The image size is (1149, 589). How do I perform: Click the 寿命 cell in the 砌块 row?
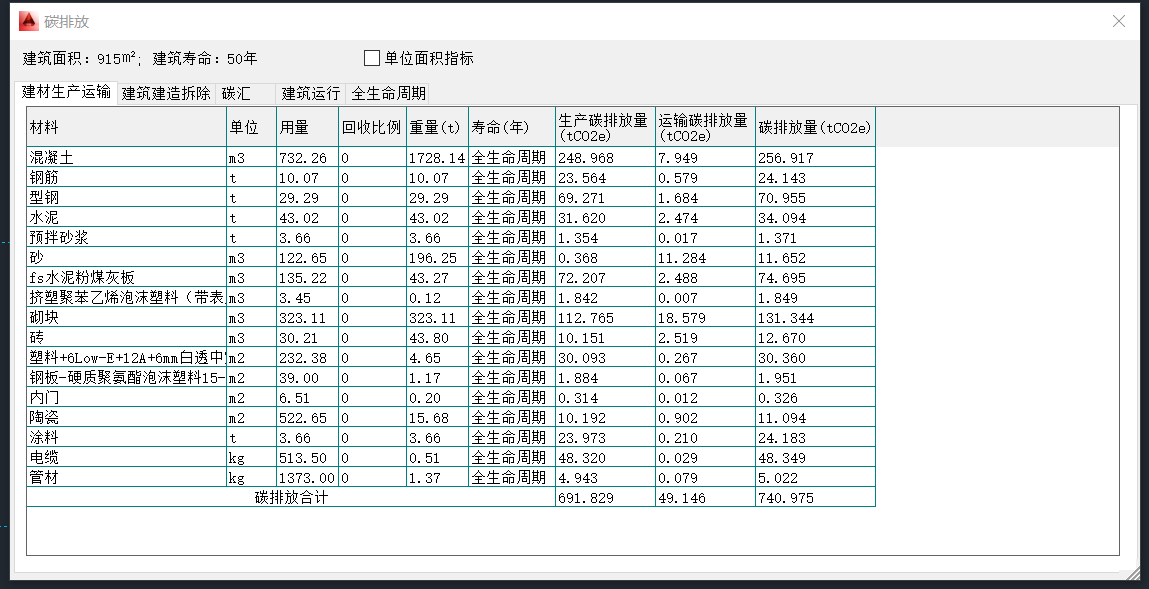pos(509,318)
